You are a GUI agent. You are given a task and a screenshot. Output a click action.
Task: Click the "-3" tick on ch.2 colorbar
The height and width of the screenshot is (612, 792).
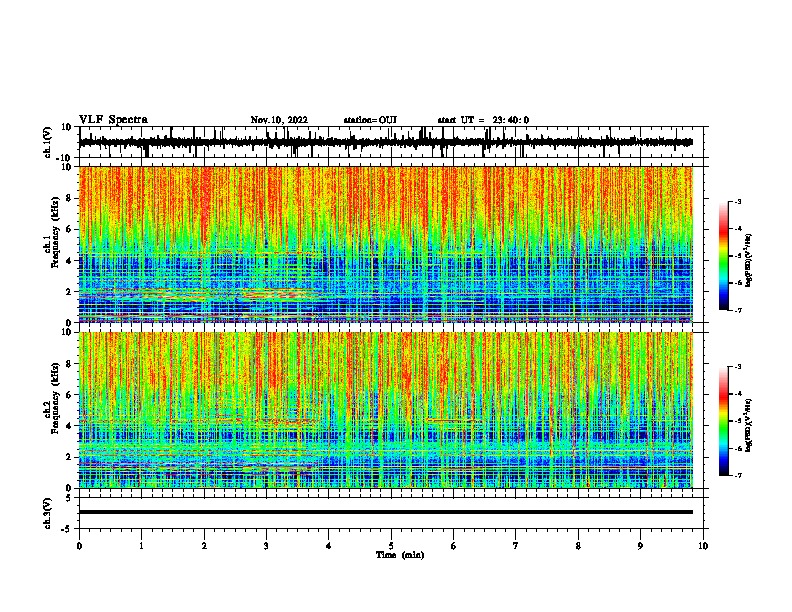pos(737,367)
